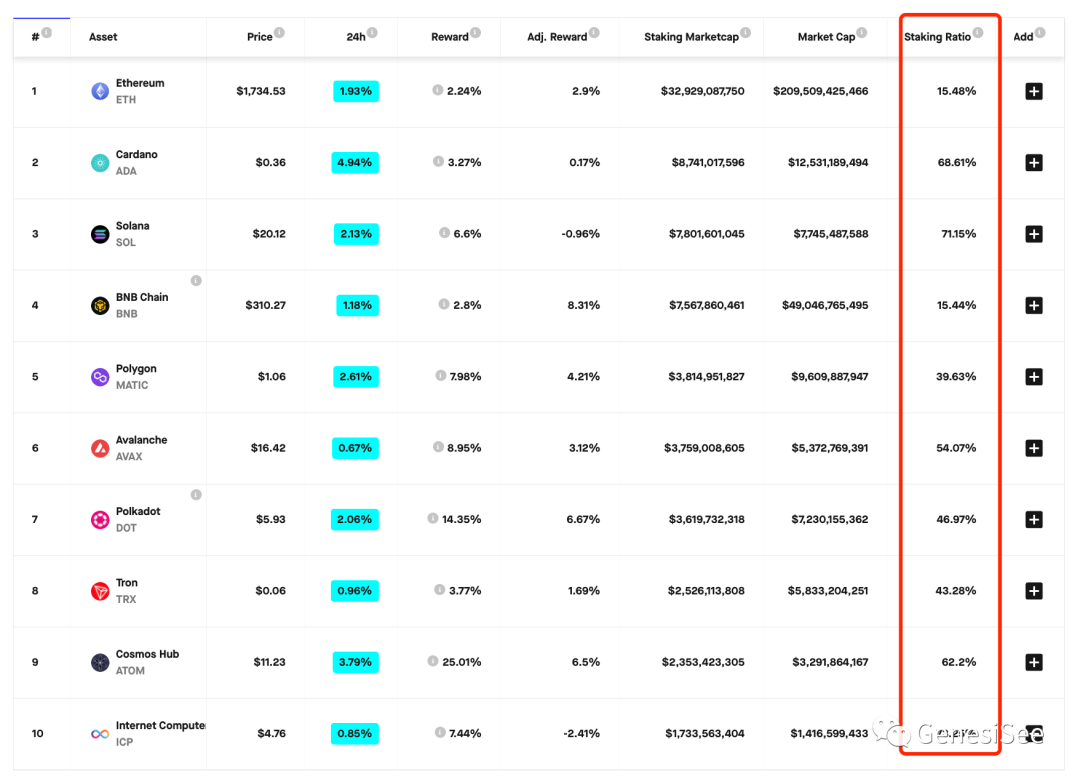Select BNB market cap $49,046,765,495 value
1080x779 pixels.
pyautogui.click(x=824, y=305)
